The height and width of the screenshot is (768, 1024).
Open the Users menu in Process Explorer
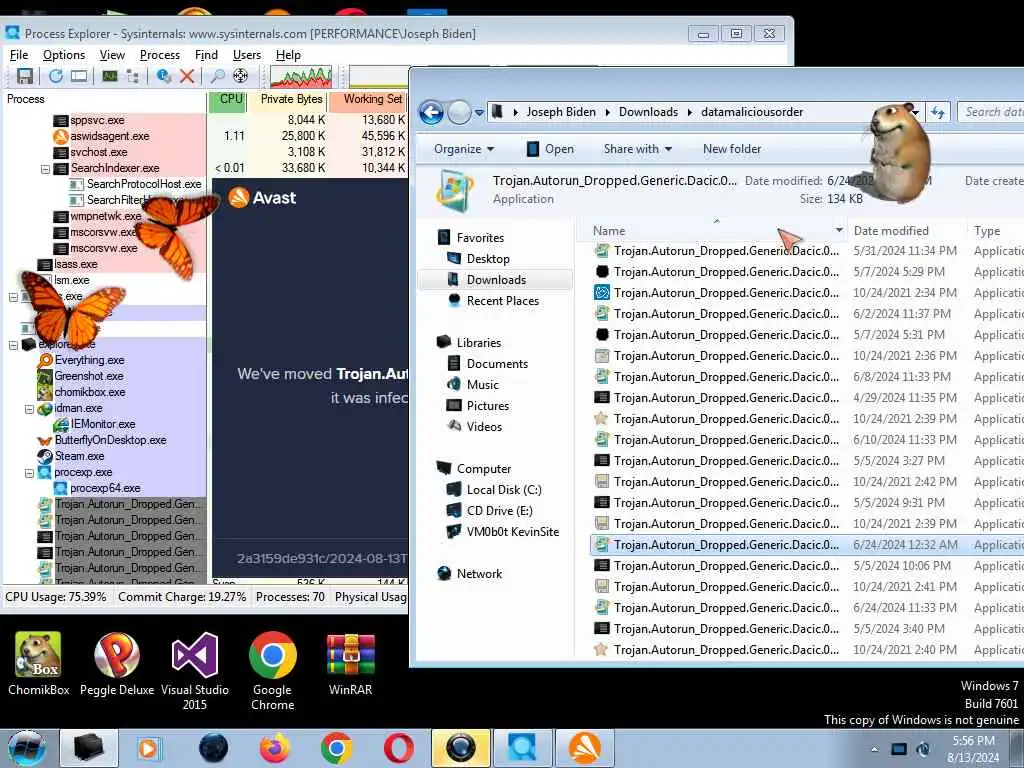coord(247,55)
